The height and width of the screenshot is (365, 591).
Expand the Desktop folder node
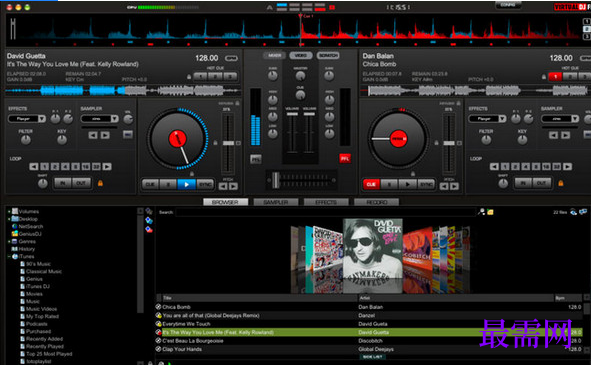click(x=9, y=219)
